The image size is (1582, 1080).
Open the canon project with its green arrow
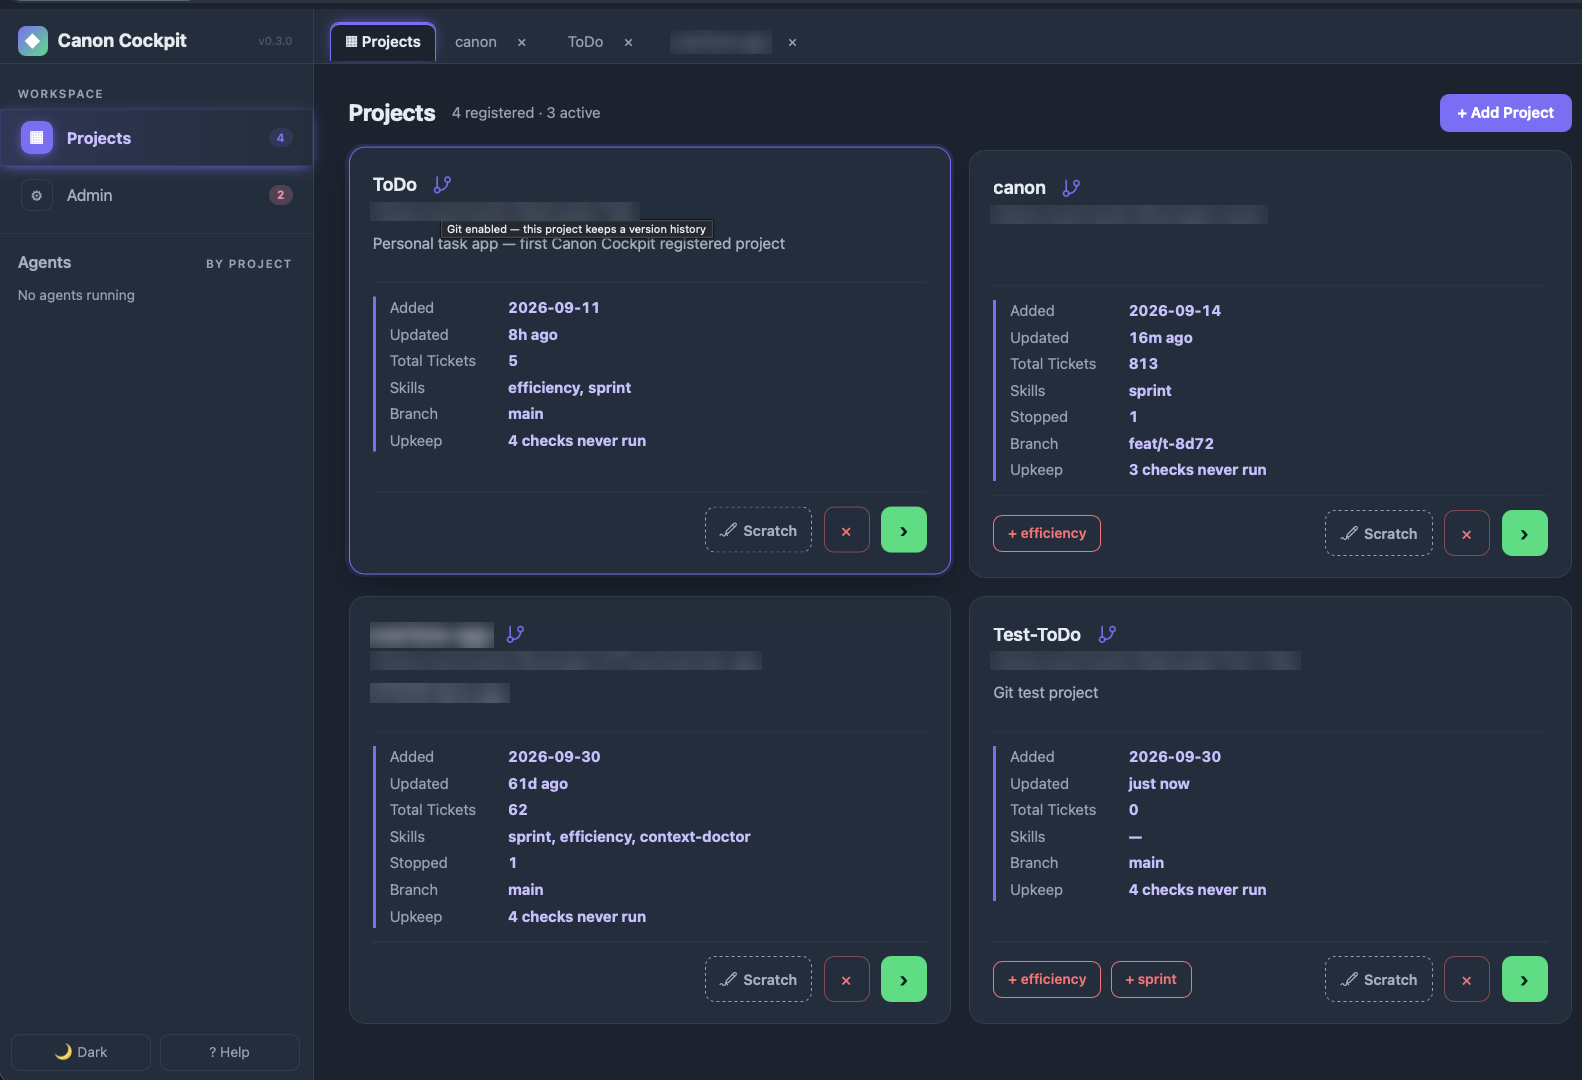coord(1525,533)
